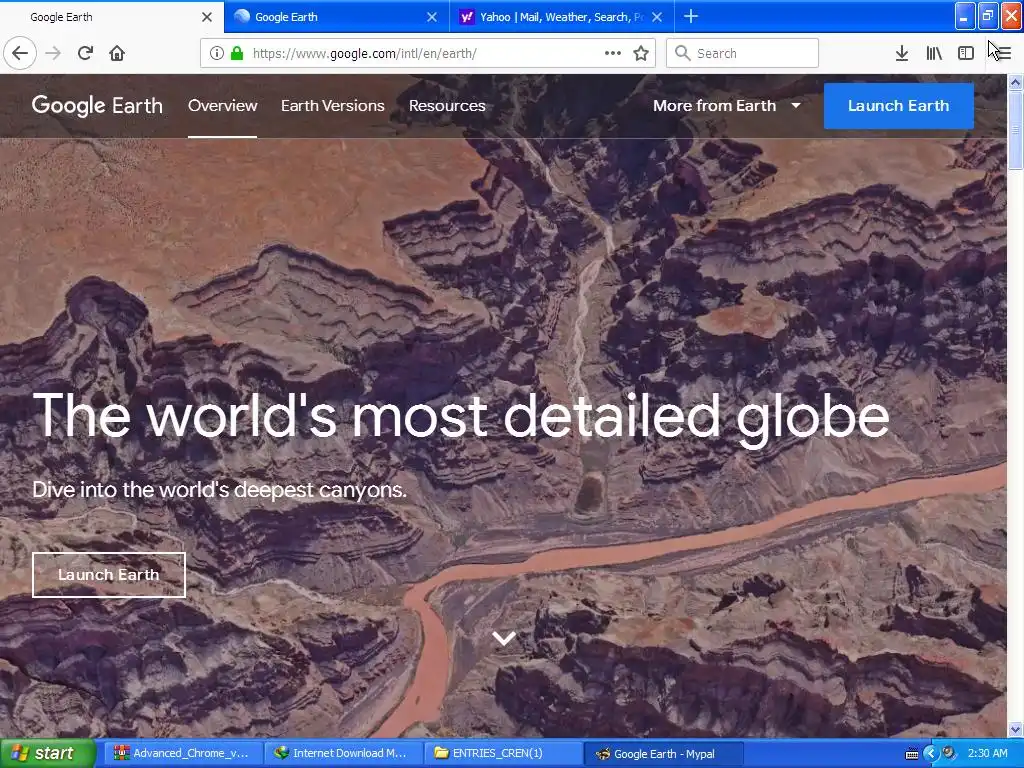This screenshot has height=768, width=1024.
Task: Open the browser hamburger menu
Action: point(1002,54)
